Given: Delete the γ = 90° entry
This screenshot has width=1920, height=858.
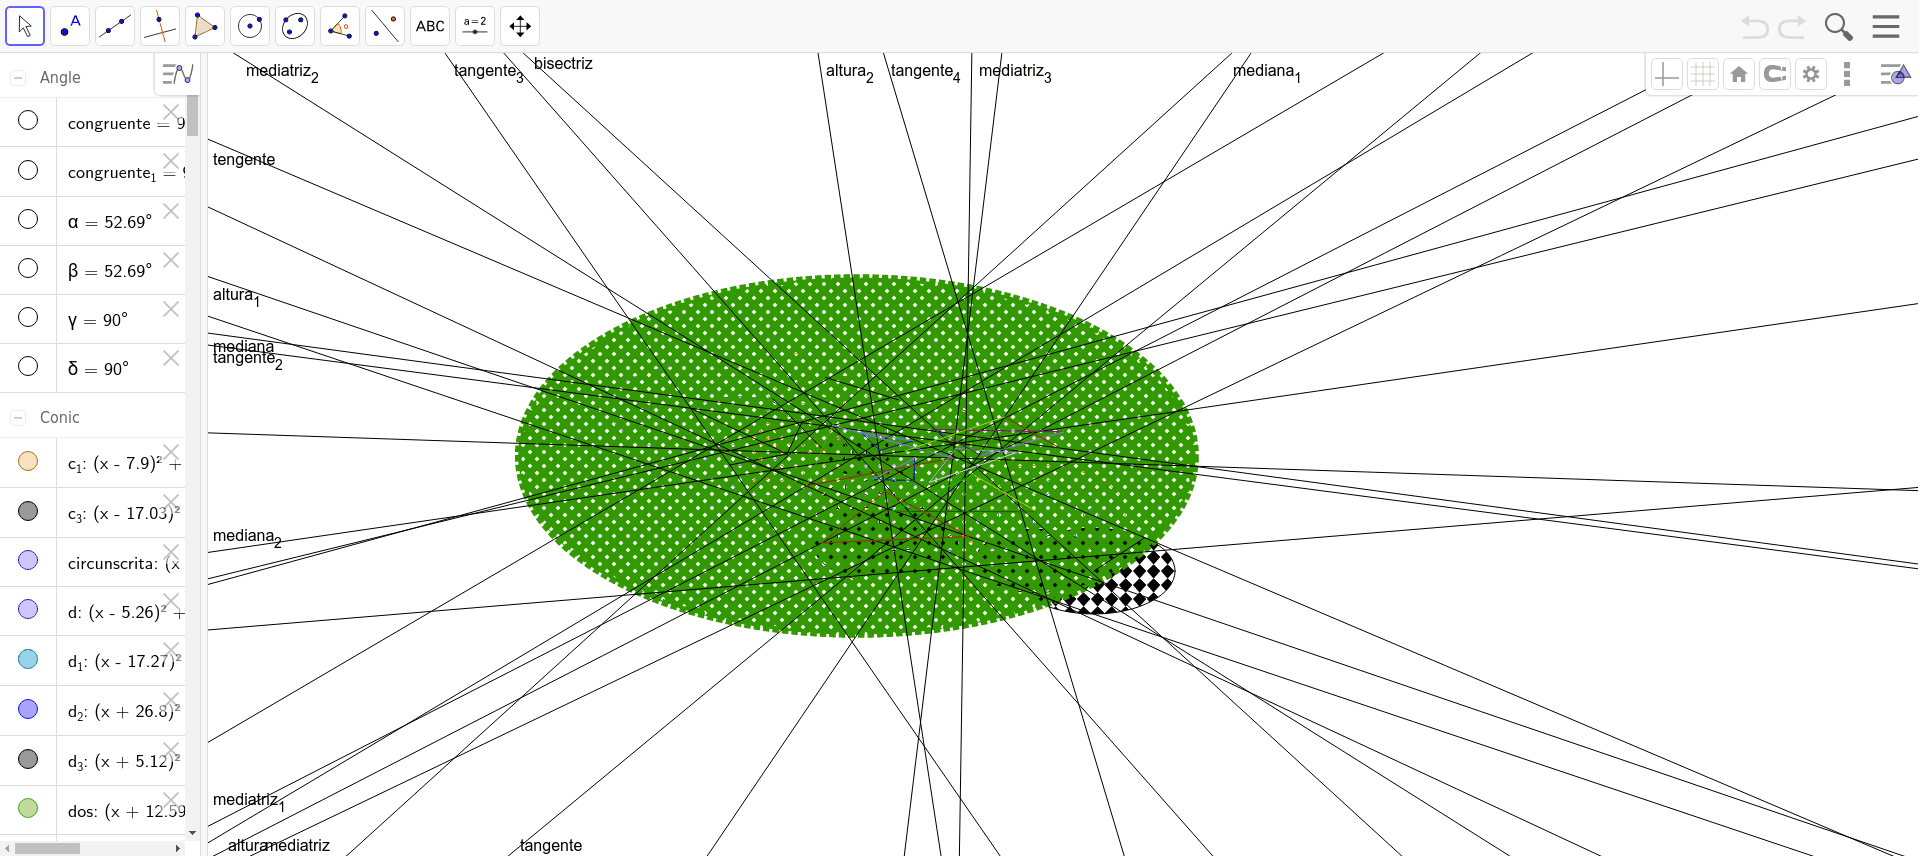Looking at the screenshot, I should pyautogui.click(x=171, y=309).
